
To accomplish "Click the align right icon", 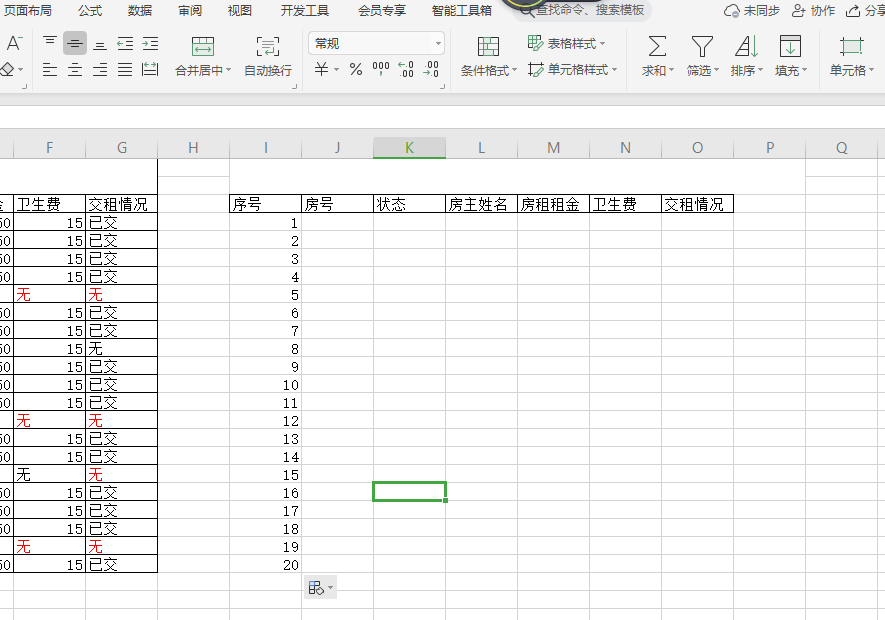I will [x=100, y=69].
